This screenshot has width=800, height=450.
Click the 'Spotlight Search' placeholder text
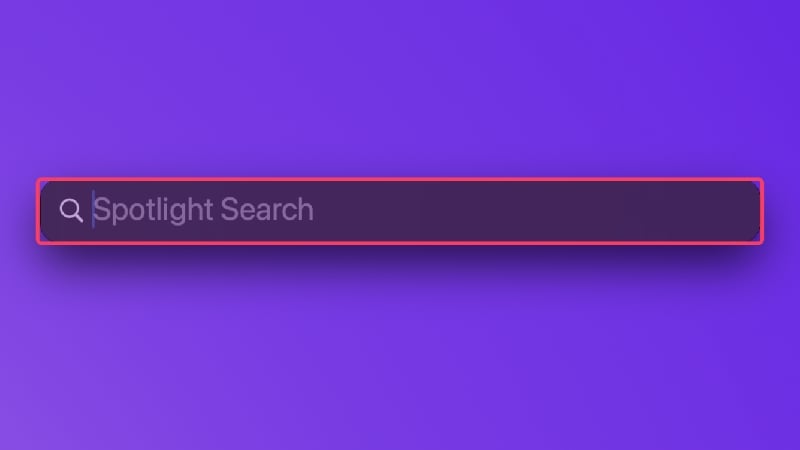(x=203, y=210)
